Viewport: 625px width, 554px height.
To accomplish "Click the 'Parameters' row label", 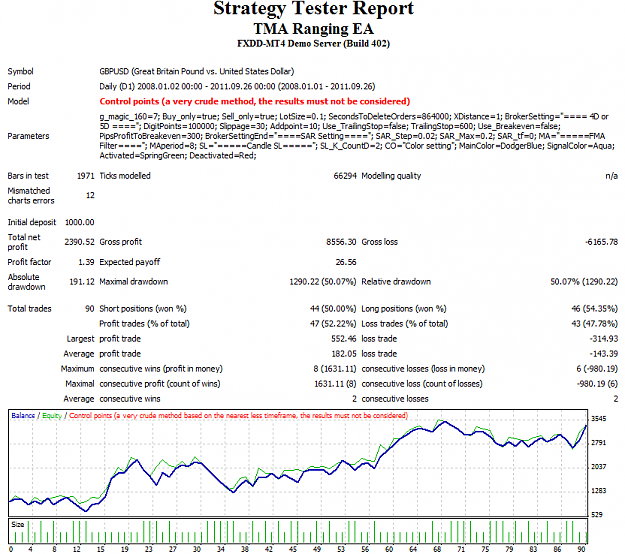I will (x=28, y=136).
